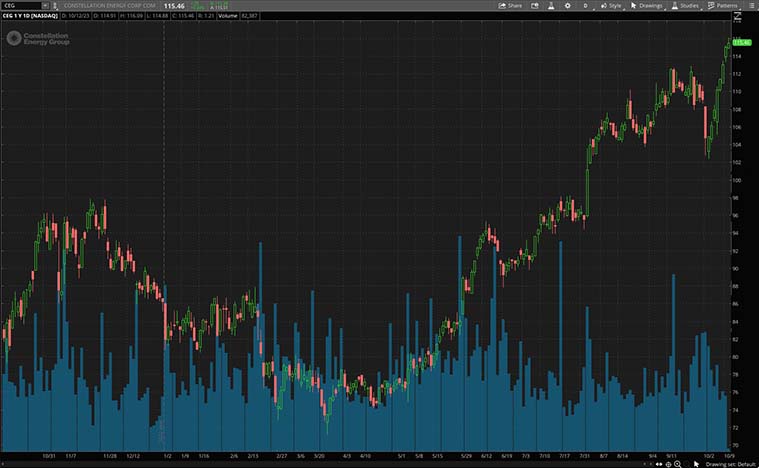Open the Studies menu

(685, 6)
